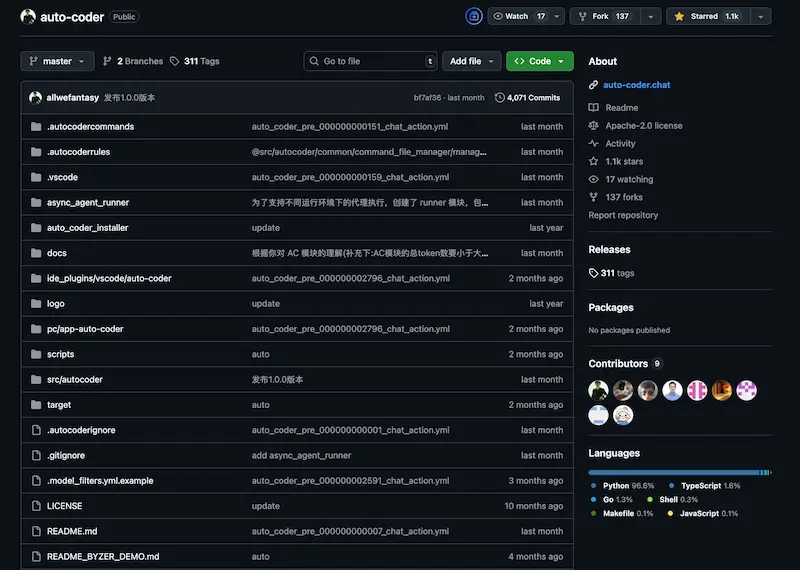The height and width of the screenshot is (570, 800).
Task: Click folder icon next to scripts
Action: pyautogui.click(x=36, y=354)
